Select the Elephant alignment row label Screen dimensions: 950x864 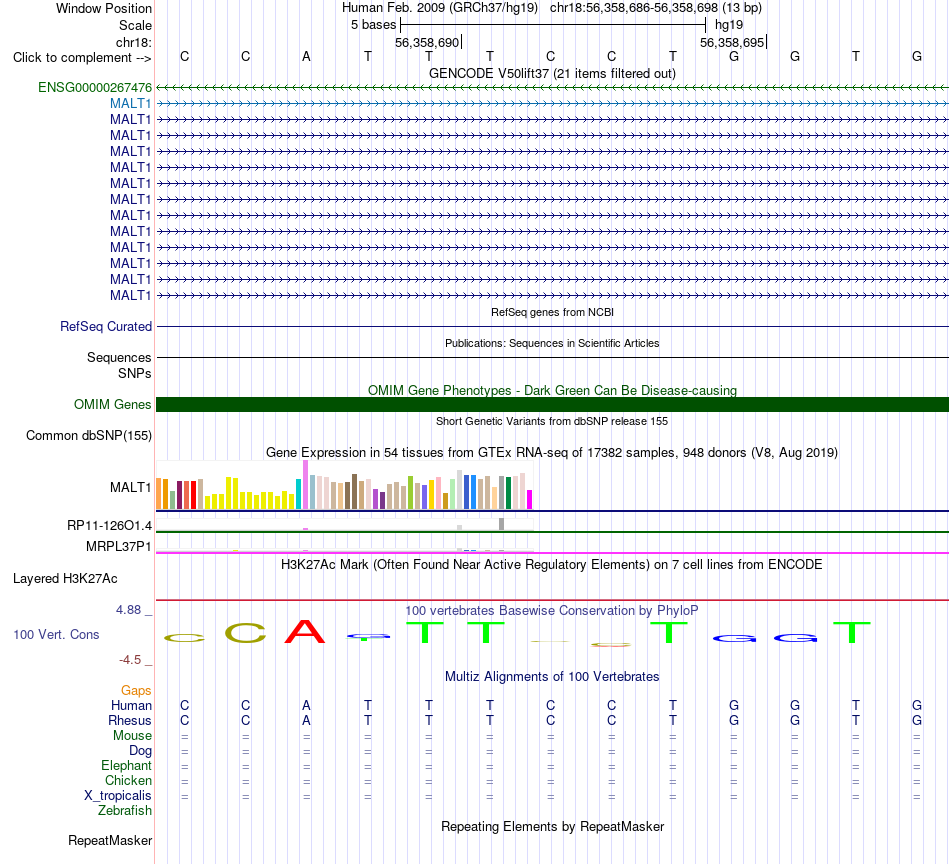(126, 765)
